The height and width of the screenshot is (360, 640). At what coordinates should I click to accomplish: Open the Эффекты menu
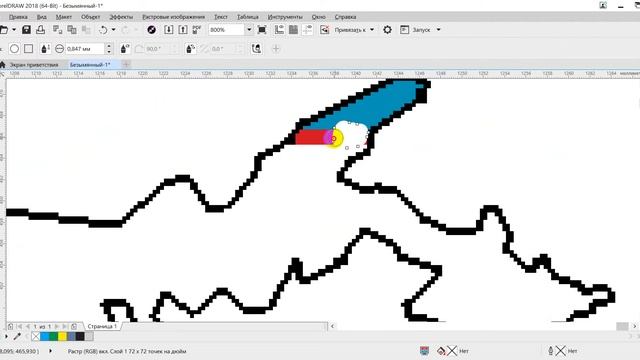coord(121,17)
